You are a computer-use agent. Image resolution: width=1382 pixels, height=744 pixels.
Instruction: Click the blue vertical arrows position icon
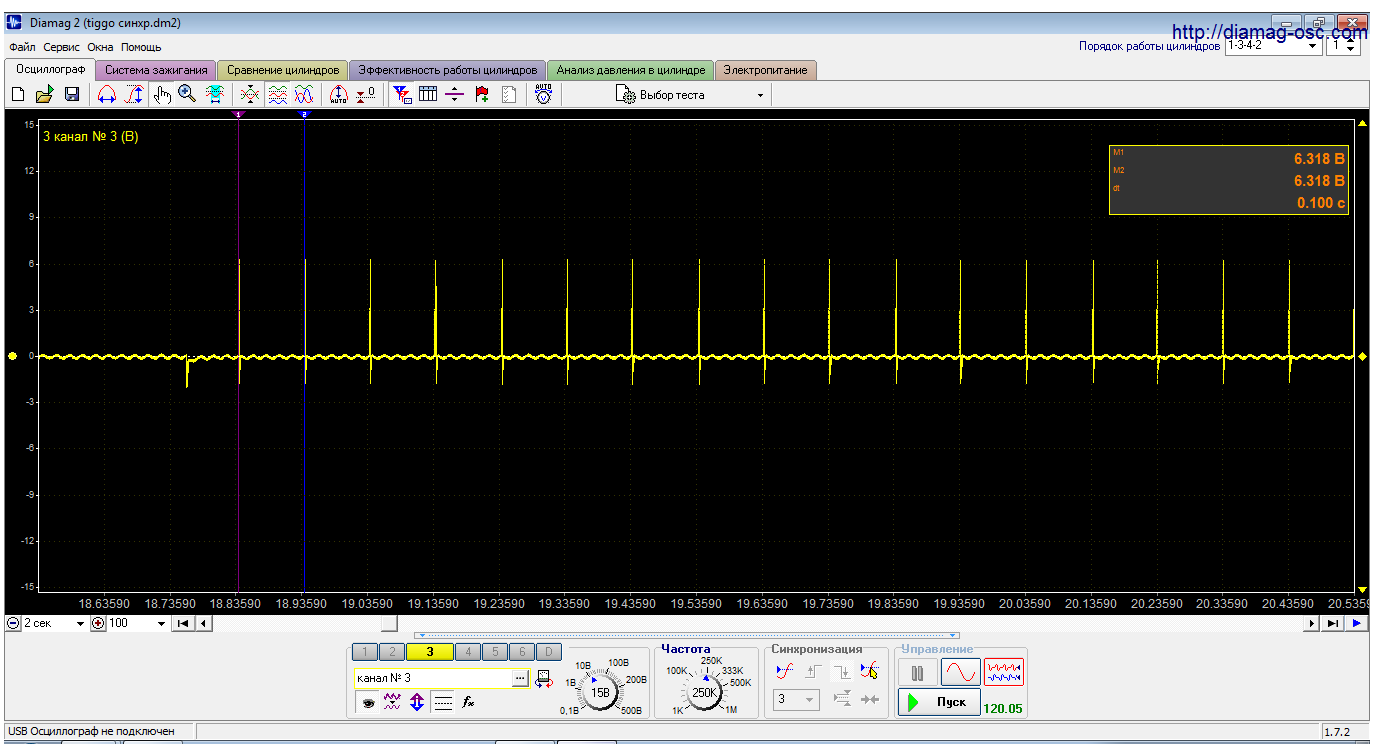(417, 703)
